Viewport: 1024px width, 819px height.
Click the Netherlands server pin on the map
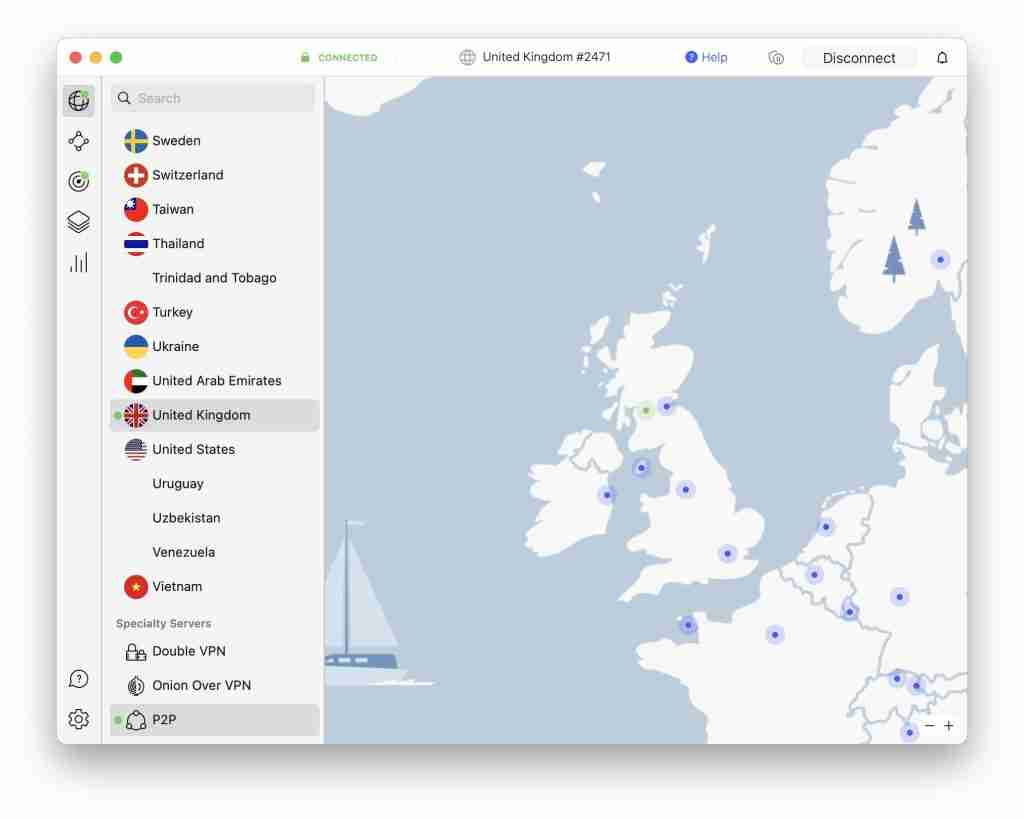click(x=826, y=526)
